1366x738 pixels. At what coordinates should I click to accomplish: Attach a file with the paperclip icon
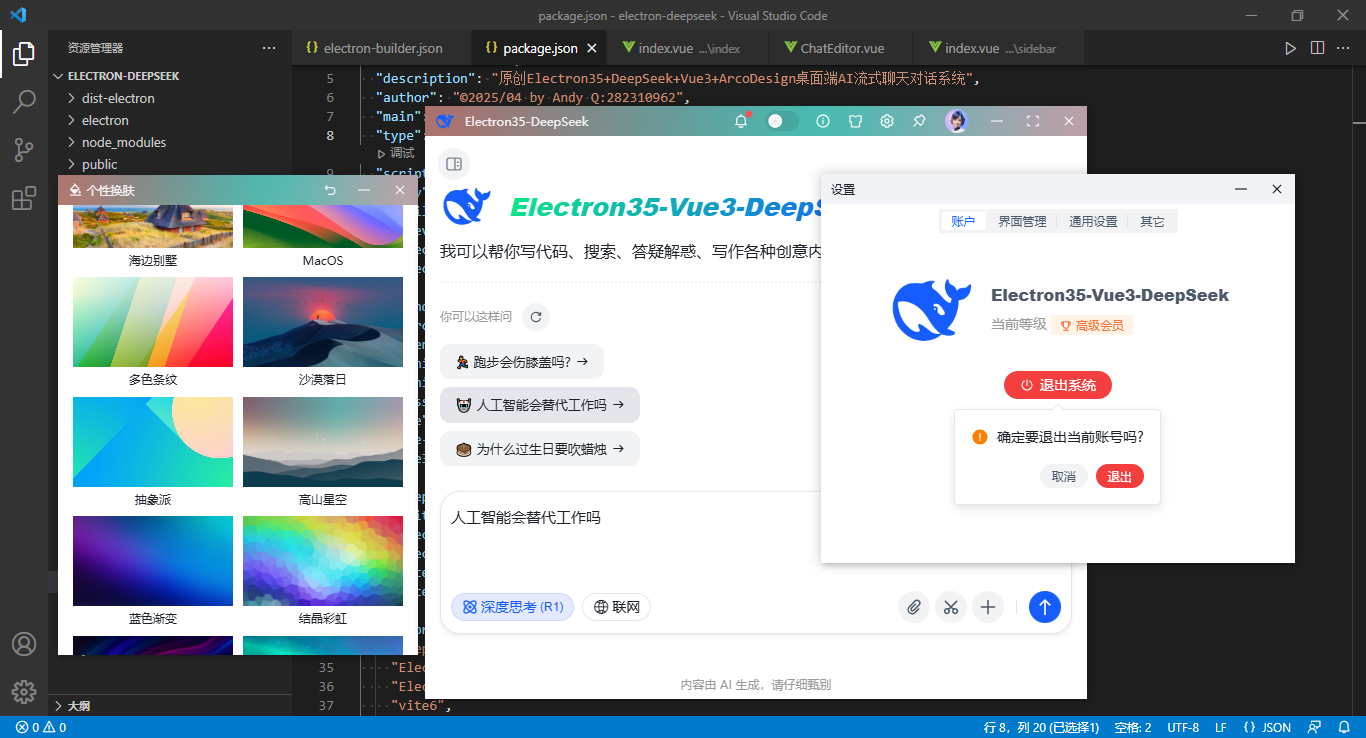pos(913,607)
